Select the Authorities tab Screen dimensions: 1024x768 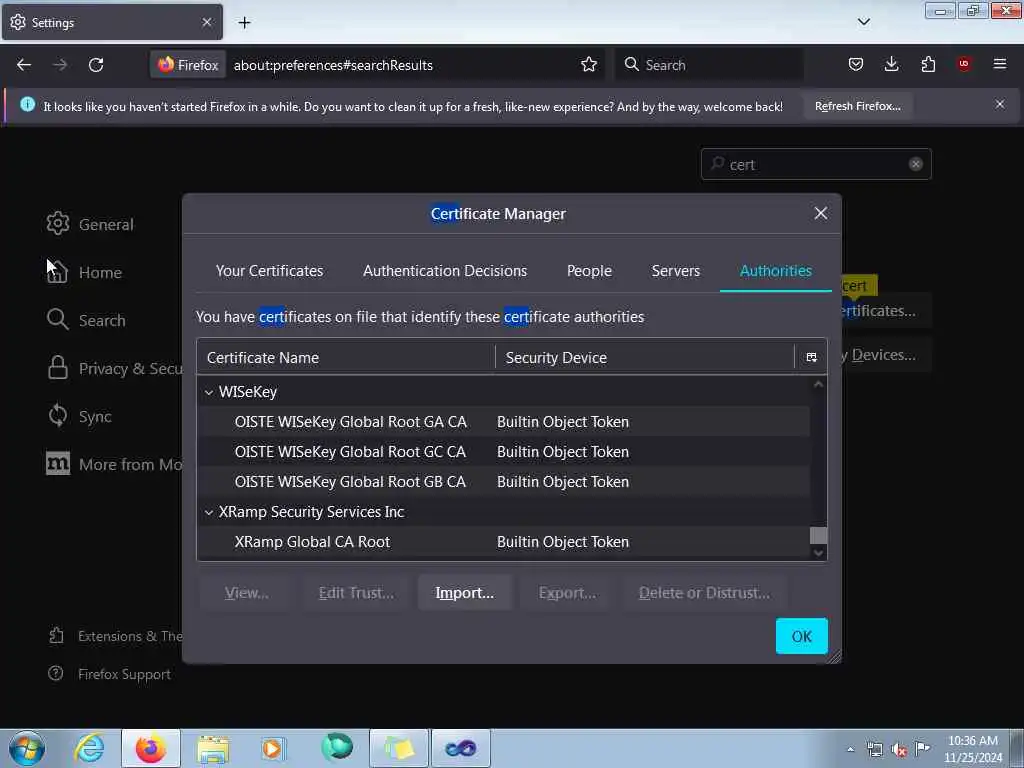[775, 270]
